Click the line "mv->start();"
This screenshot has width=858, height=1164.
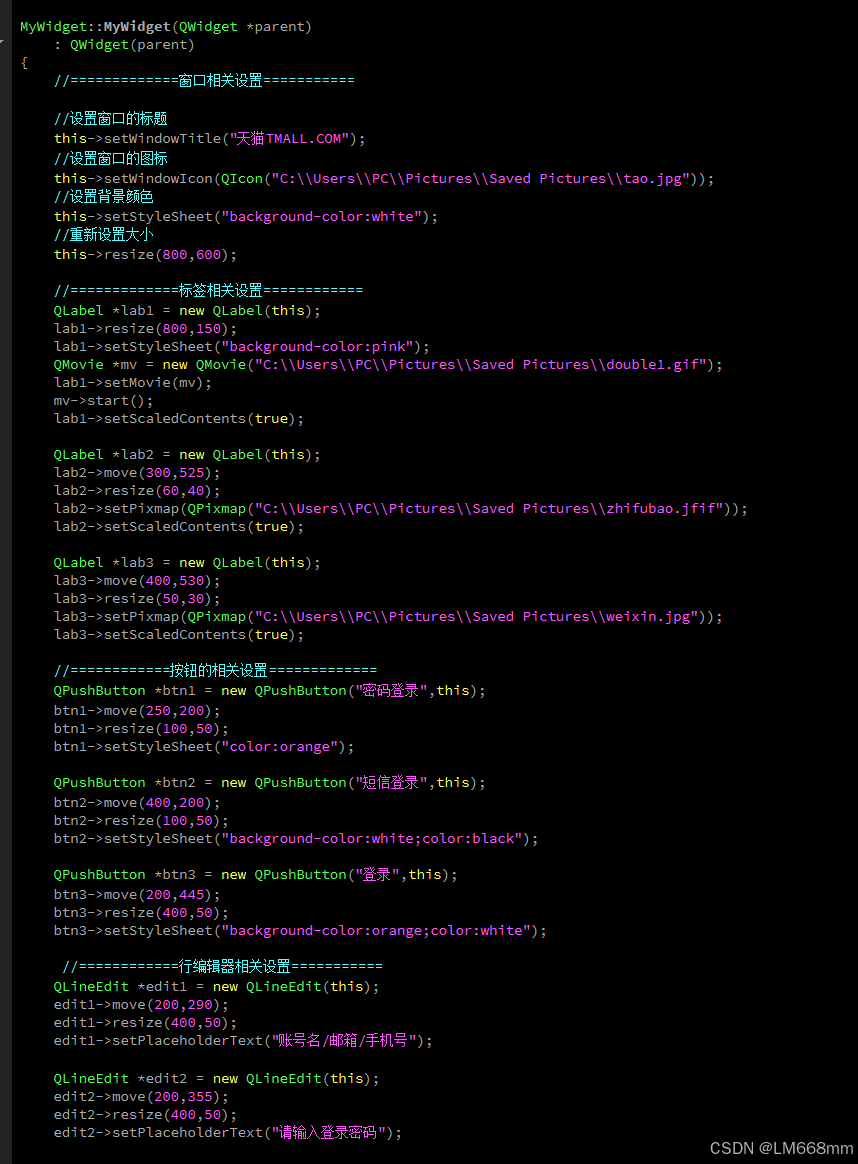click(x=103, y=400)
